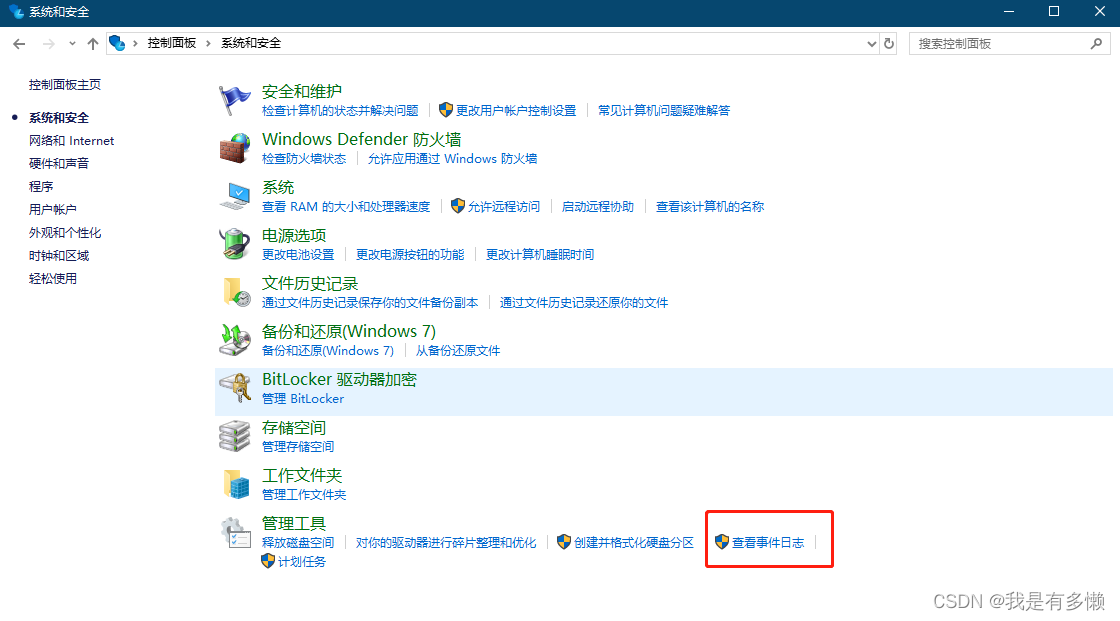The image size is (1120, 621).
Task: Click 检查防火墙状态 link
Action: click(x=304, y=159)
